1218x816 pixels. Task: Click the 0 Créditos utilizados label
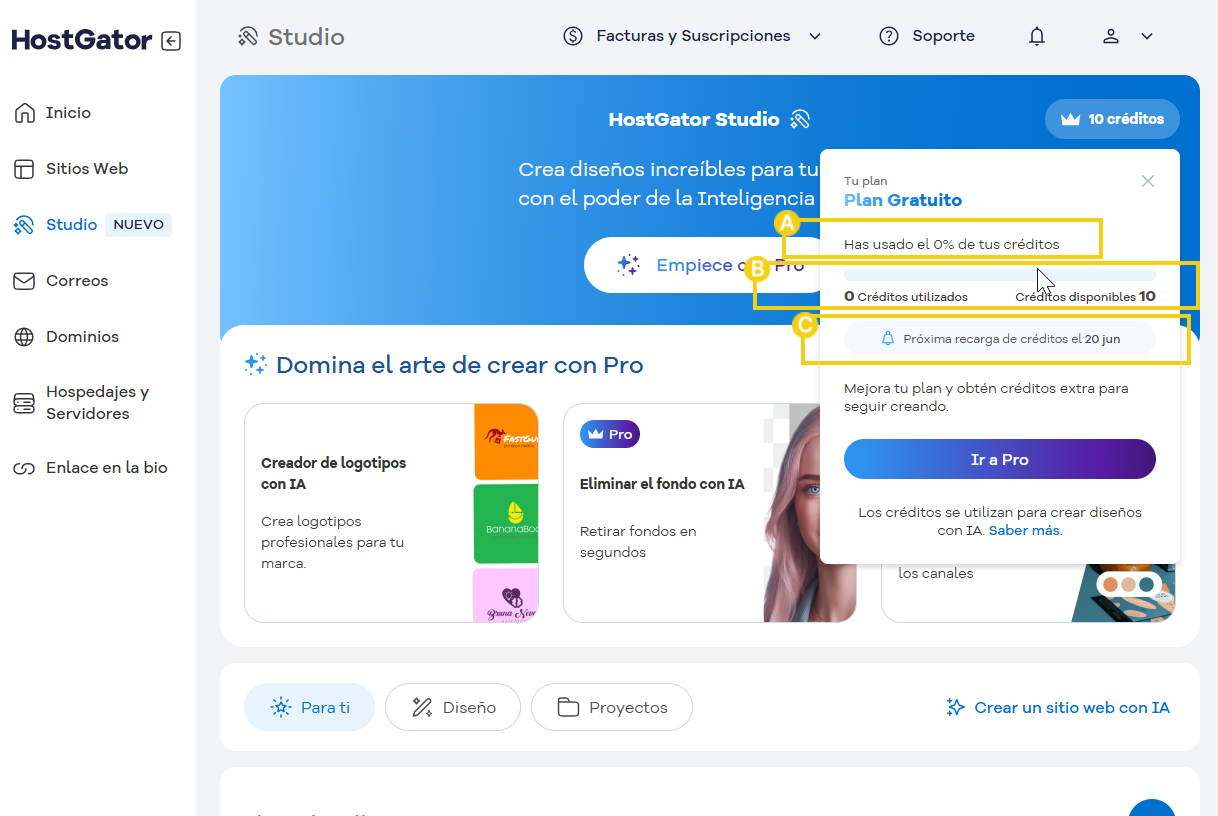tap(906, 297)
